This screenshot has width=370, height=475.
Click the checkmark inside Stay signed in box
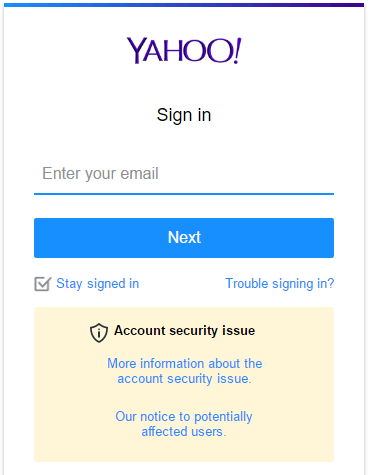click(x=44, y=283)
